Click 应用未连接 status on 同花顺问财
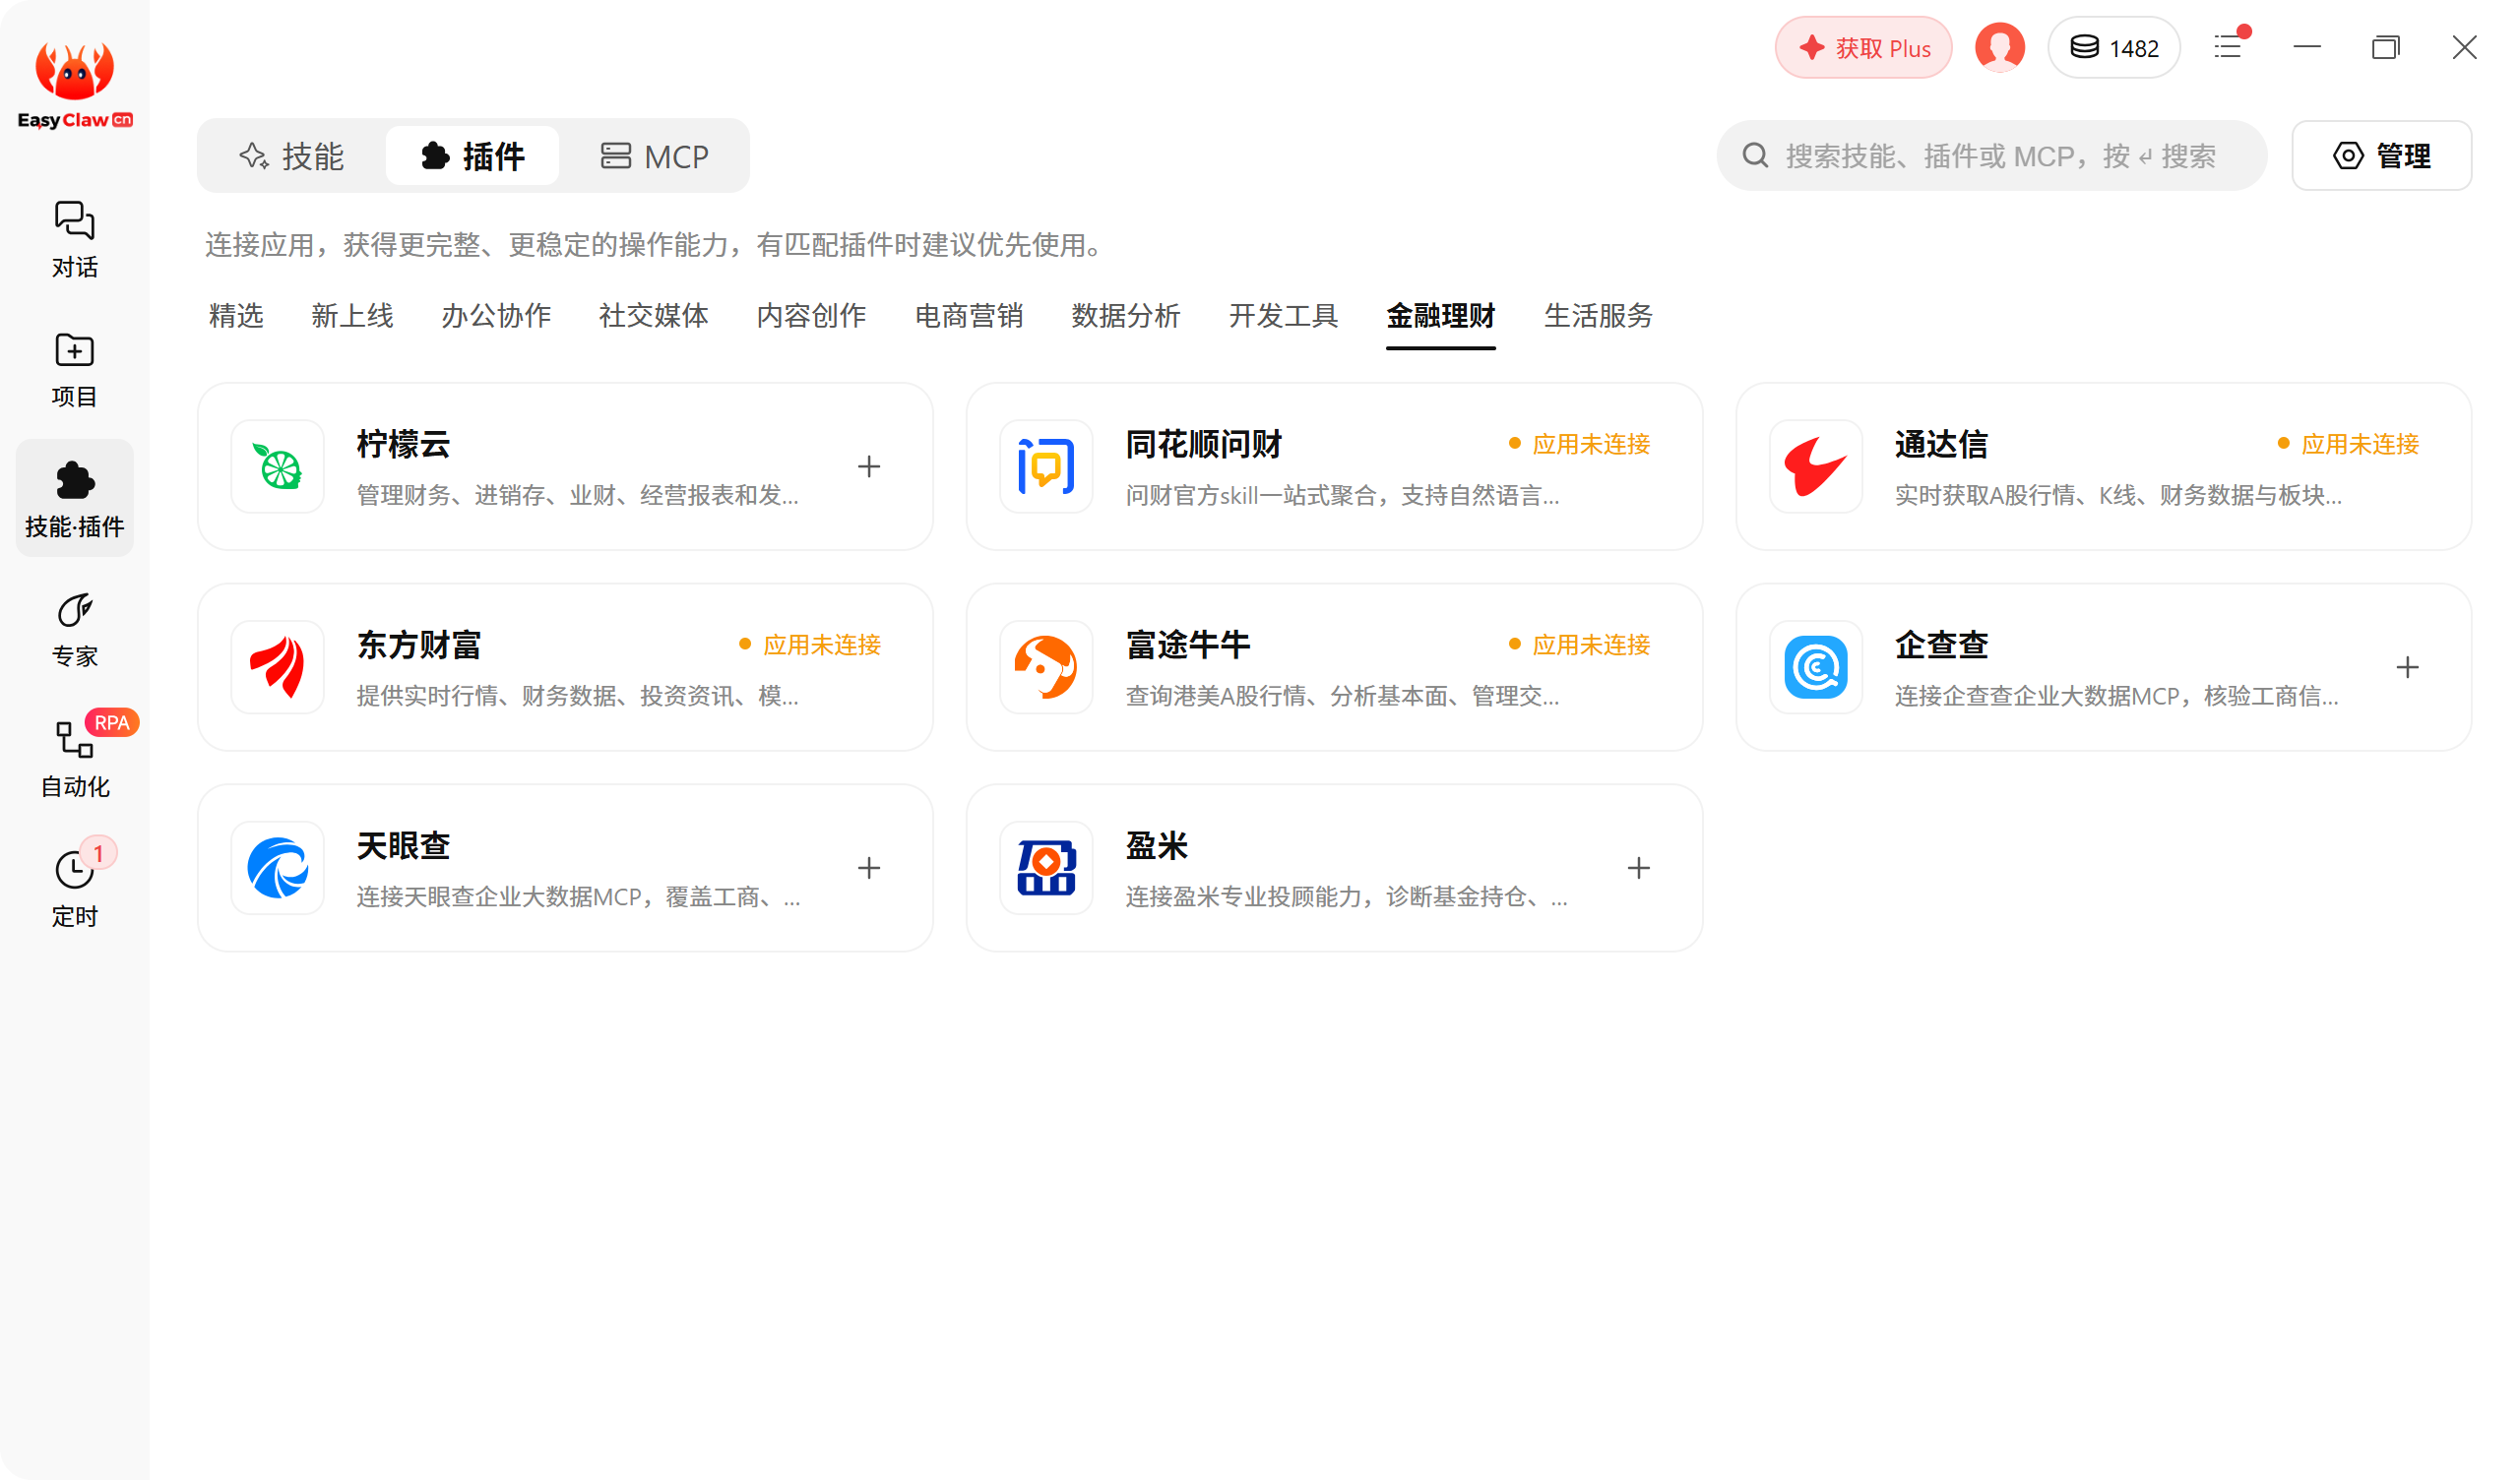 1580,444
